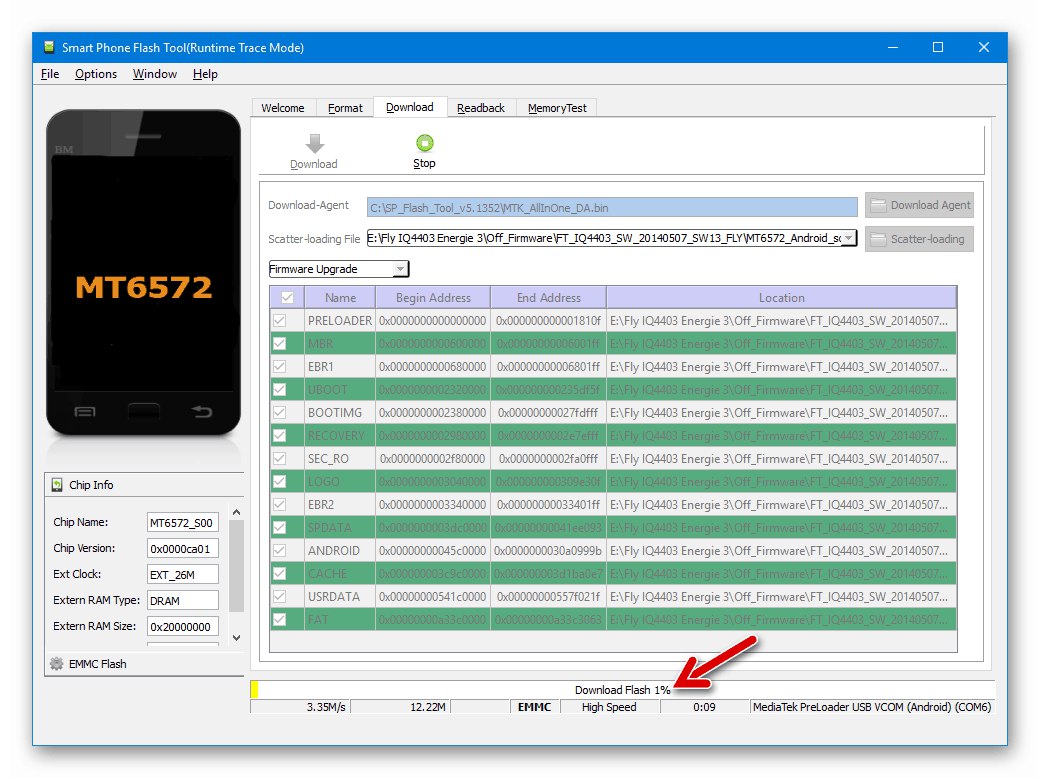Click the Flash Tool app icon in title bar

[48, 47]
